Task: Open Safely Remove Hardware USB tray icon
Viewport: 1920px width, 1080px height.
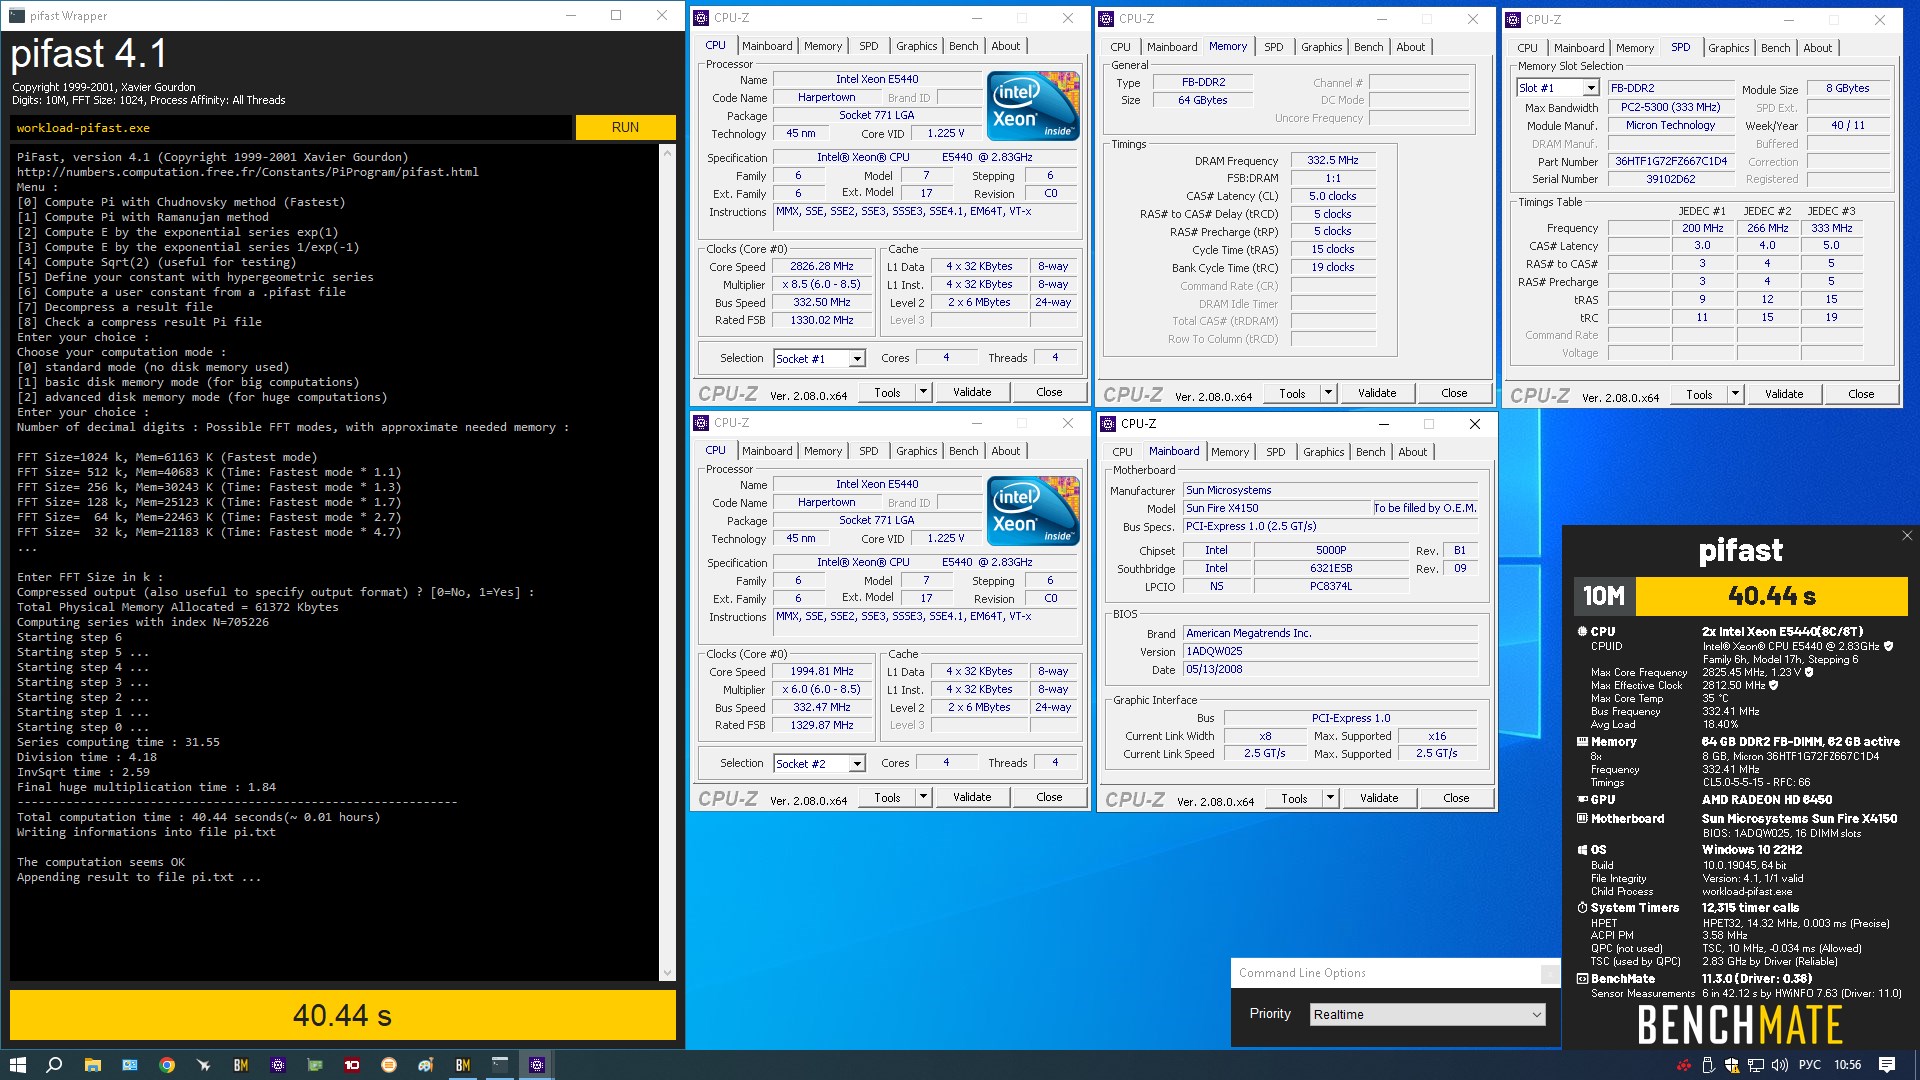Action: click(x=1708, y=1065)
